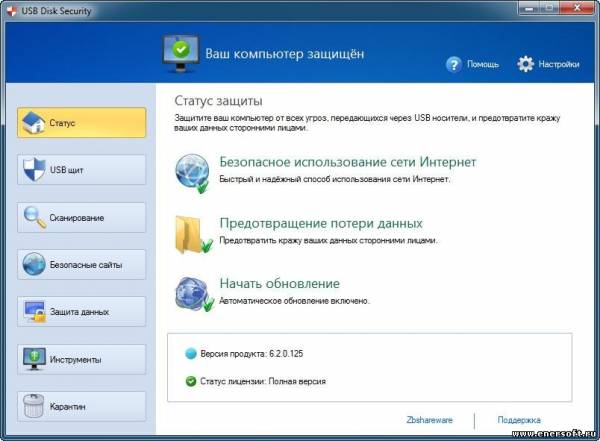Click the blue question mark help icon
Screen dimensions: 600x441
tap(454, 64)
